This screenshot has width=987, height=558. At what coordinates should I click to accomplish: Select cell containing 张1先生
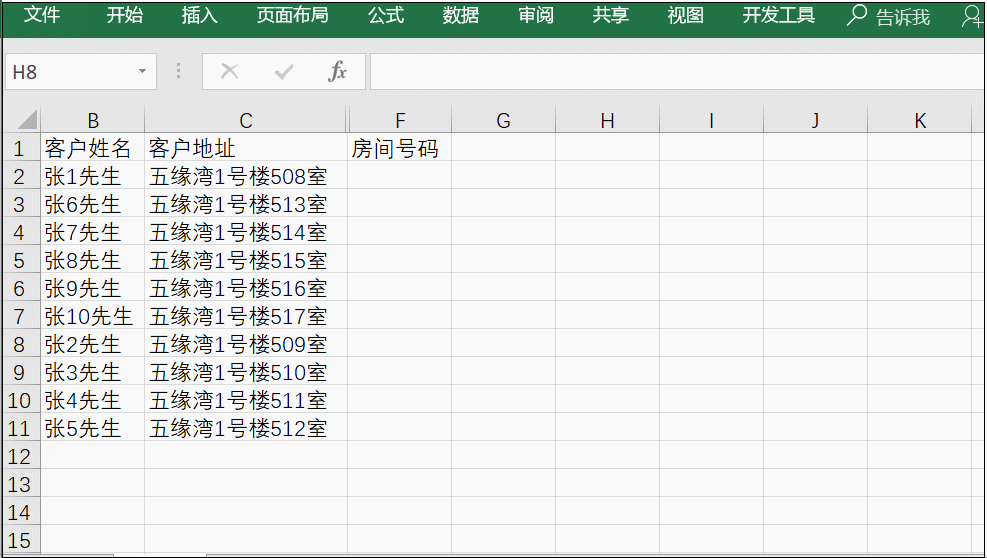(93, 176)
